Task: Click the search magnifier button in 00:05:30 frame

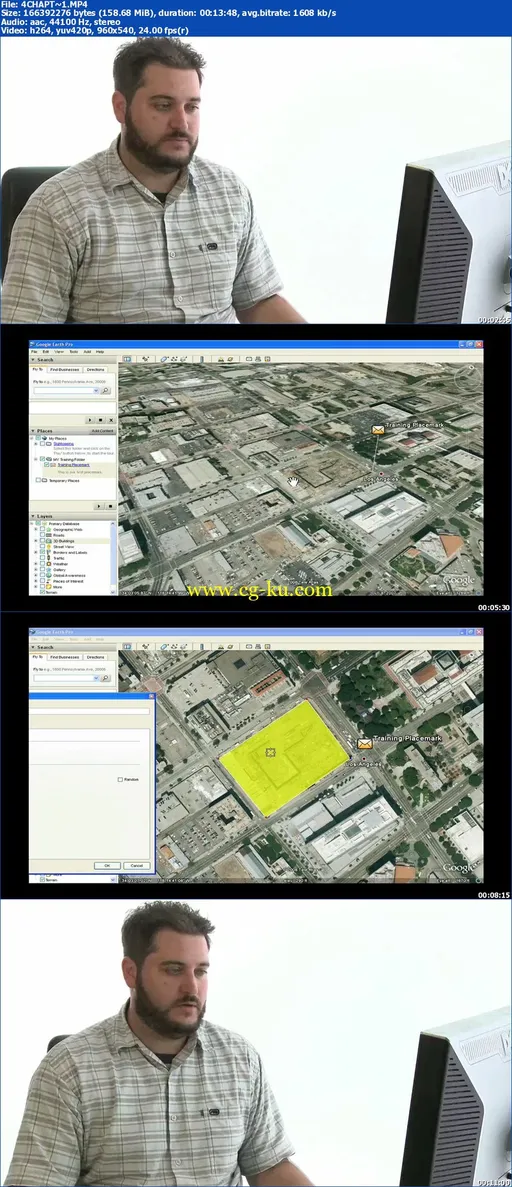Action: pos(105,391)
